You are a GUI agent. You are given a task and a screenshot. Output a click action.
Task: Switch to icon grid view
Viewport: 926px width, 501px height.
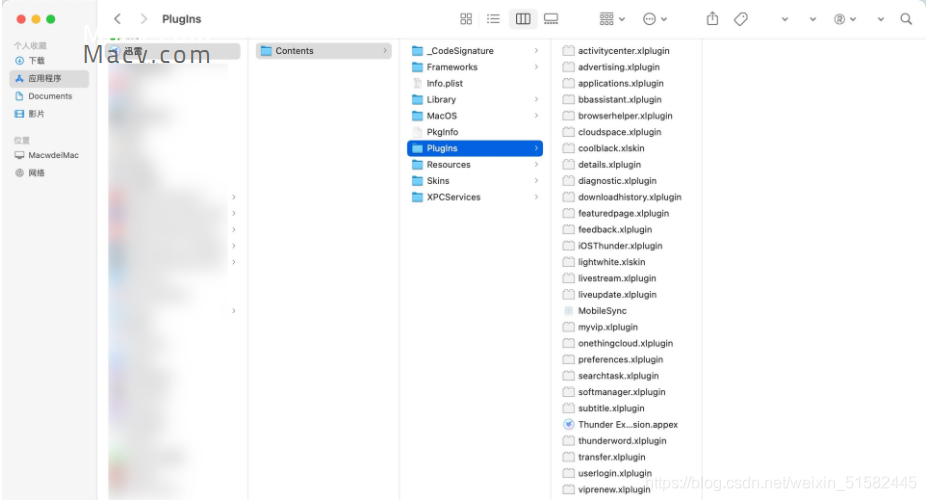466,19
